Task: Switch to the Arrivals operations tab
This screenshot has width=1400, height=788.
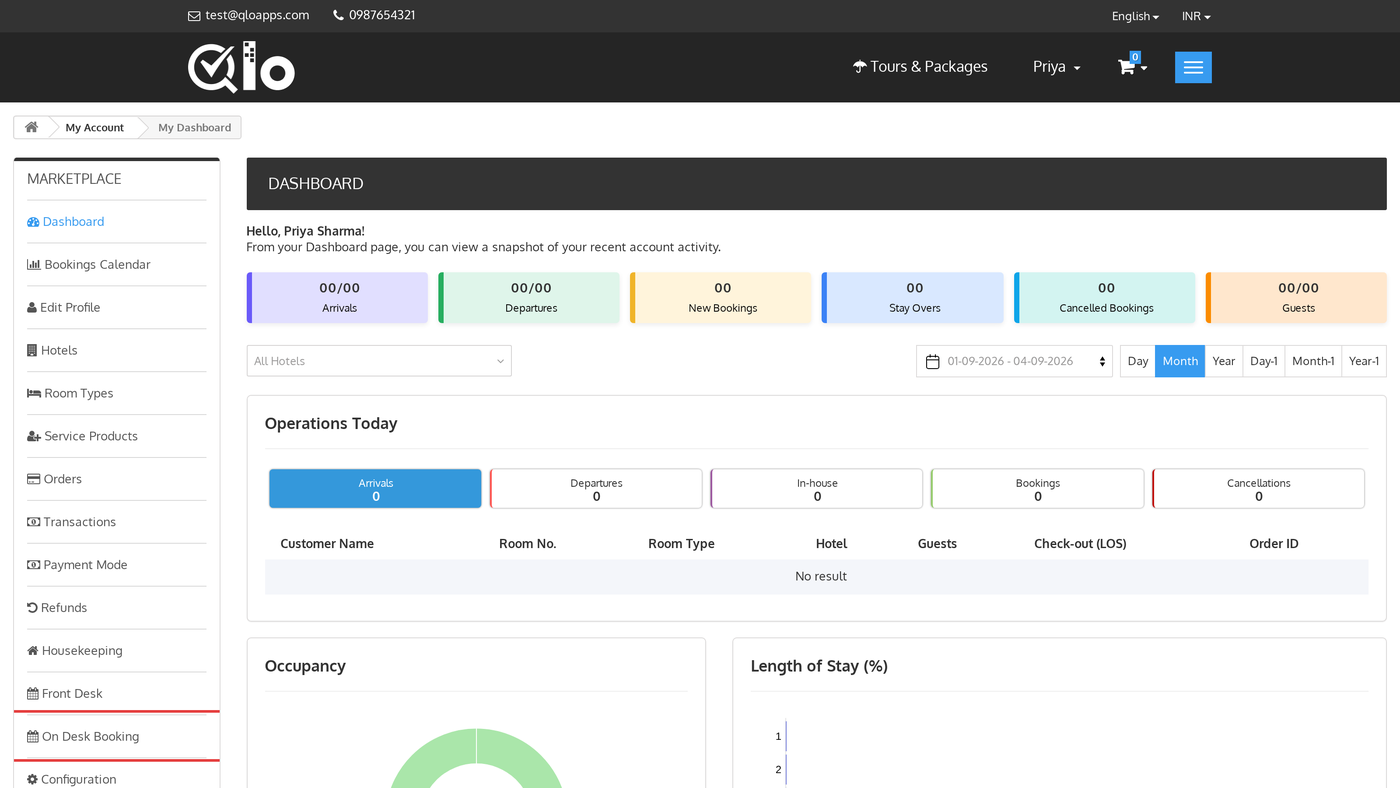Action: coord(375,489)
